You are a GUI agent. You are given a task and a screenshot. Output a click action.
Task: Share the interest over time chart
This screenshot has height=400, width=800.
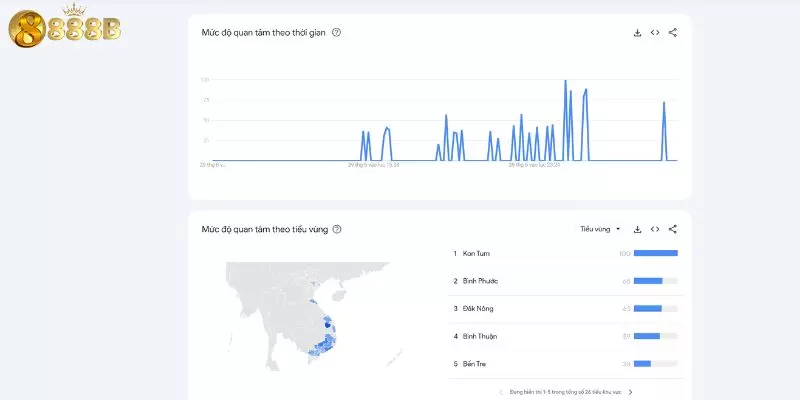pos(673,32)
